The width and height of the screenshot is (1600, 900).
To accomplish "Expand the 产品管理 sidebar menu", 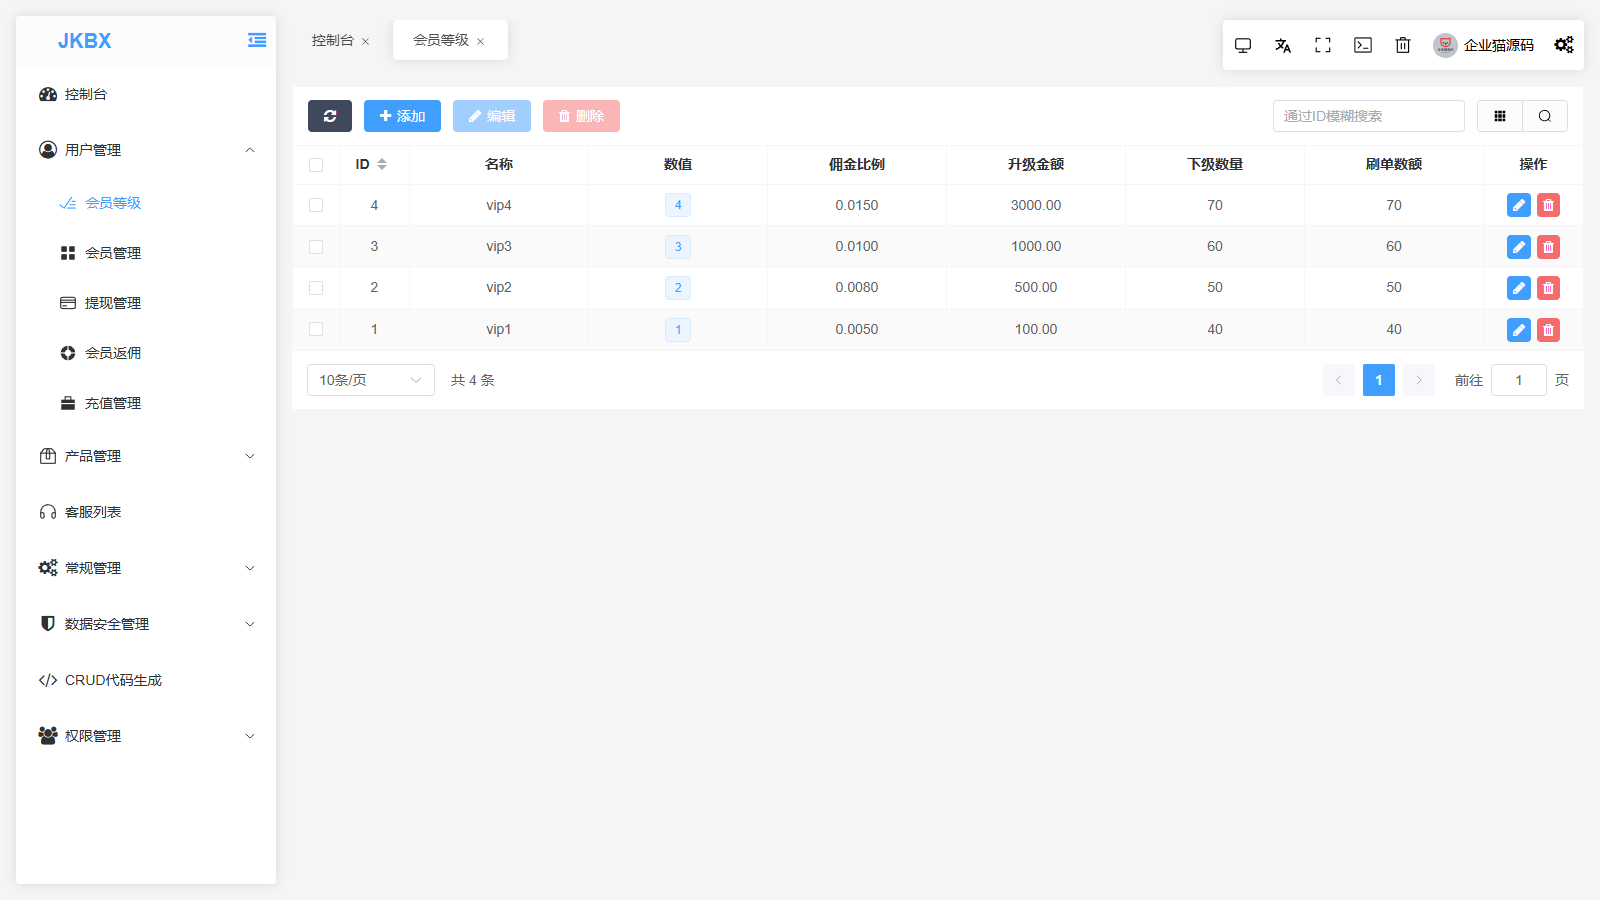I will point(145,456).
